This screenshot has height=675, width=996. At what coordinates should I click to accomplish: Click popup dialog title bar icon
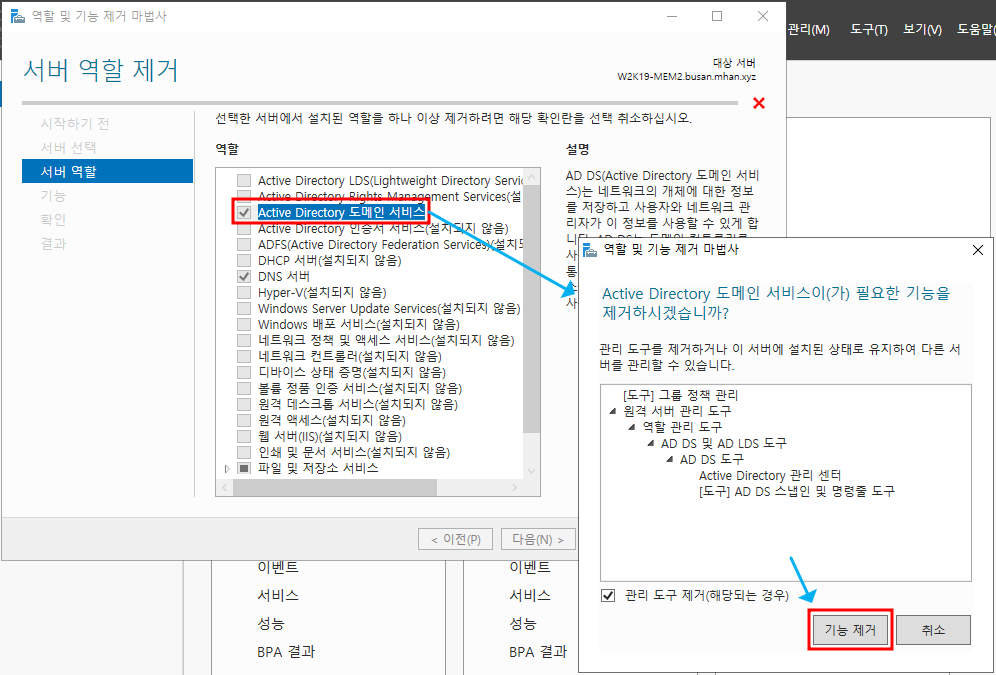pyautogui.click(x=591, y=250)
